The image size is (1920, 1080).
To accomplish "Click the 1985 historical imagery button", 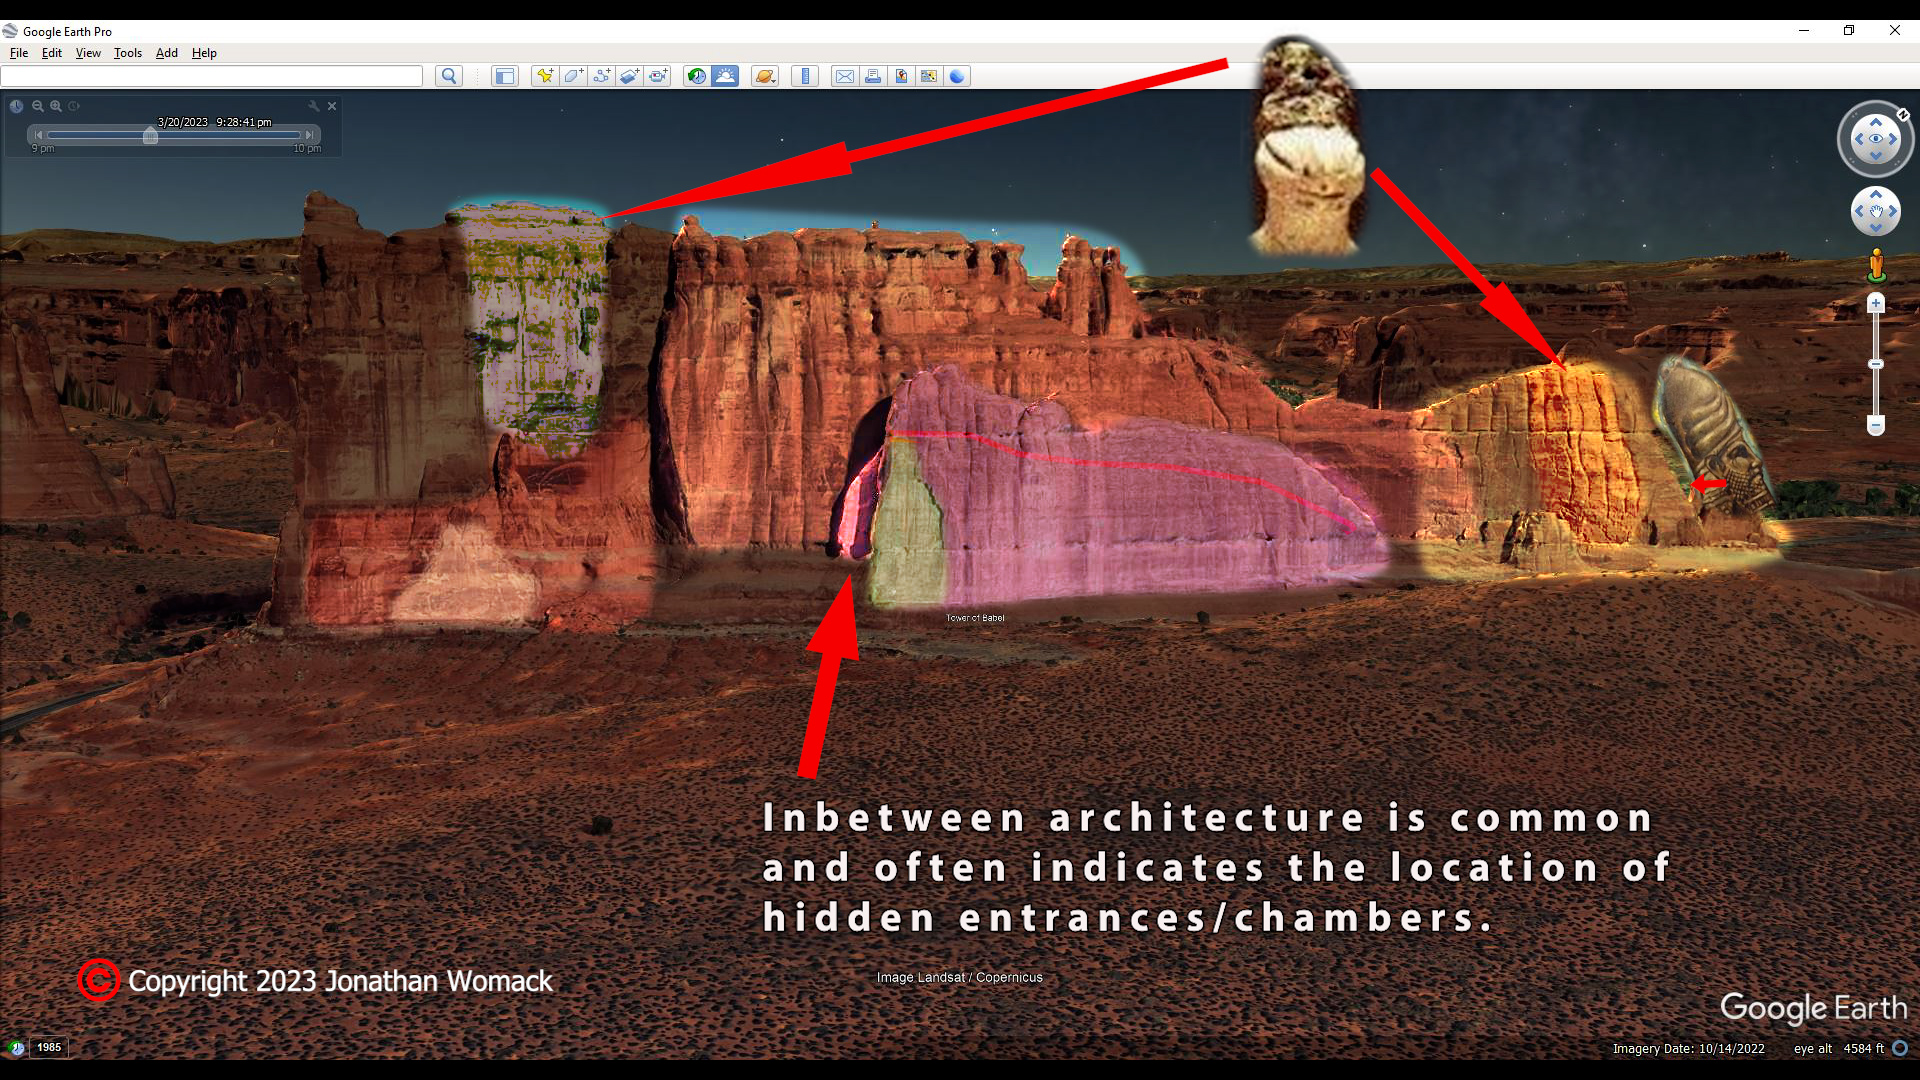I will pos(49,1047).
